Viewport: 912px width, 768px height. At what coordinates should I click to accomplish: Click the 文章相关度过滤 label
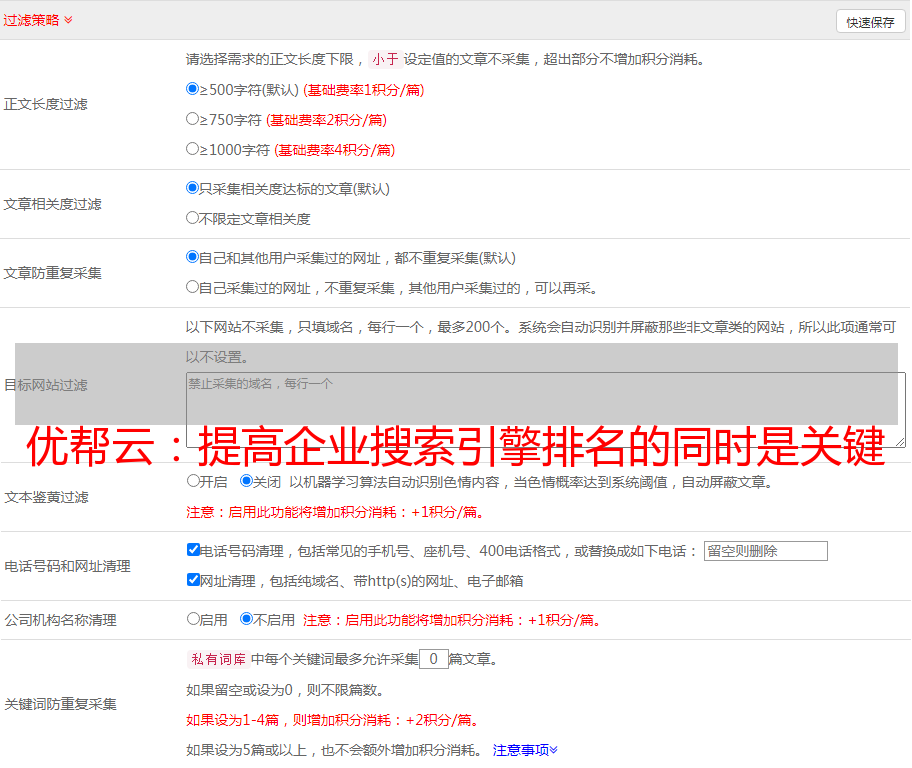point(53,204)
